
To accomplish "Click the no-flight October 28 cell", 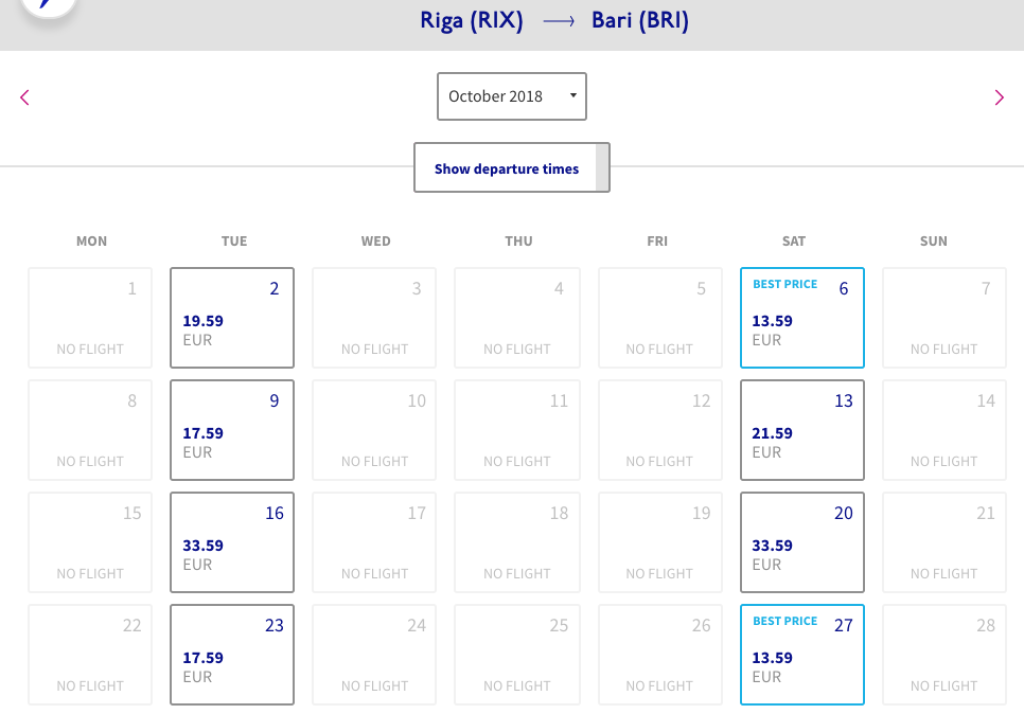I will click(x=944, y=654).
